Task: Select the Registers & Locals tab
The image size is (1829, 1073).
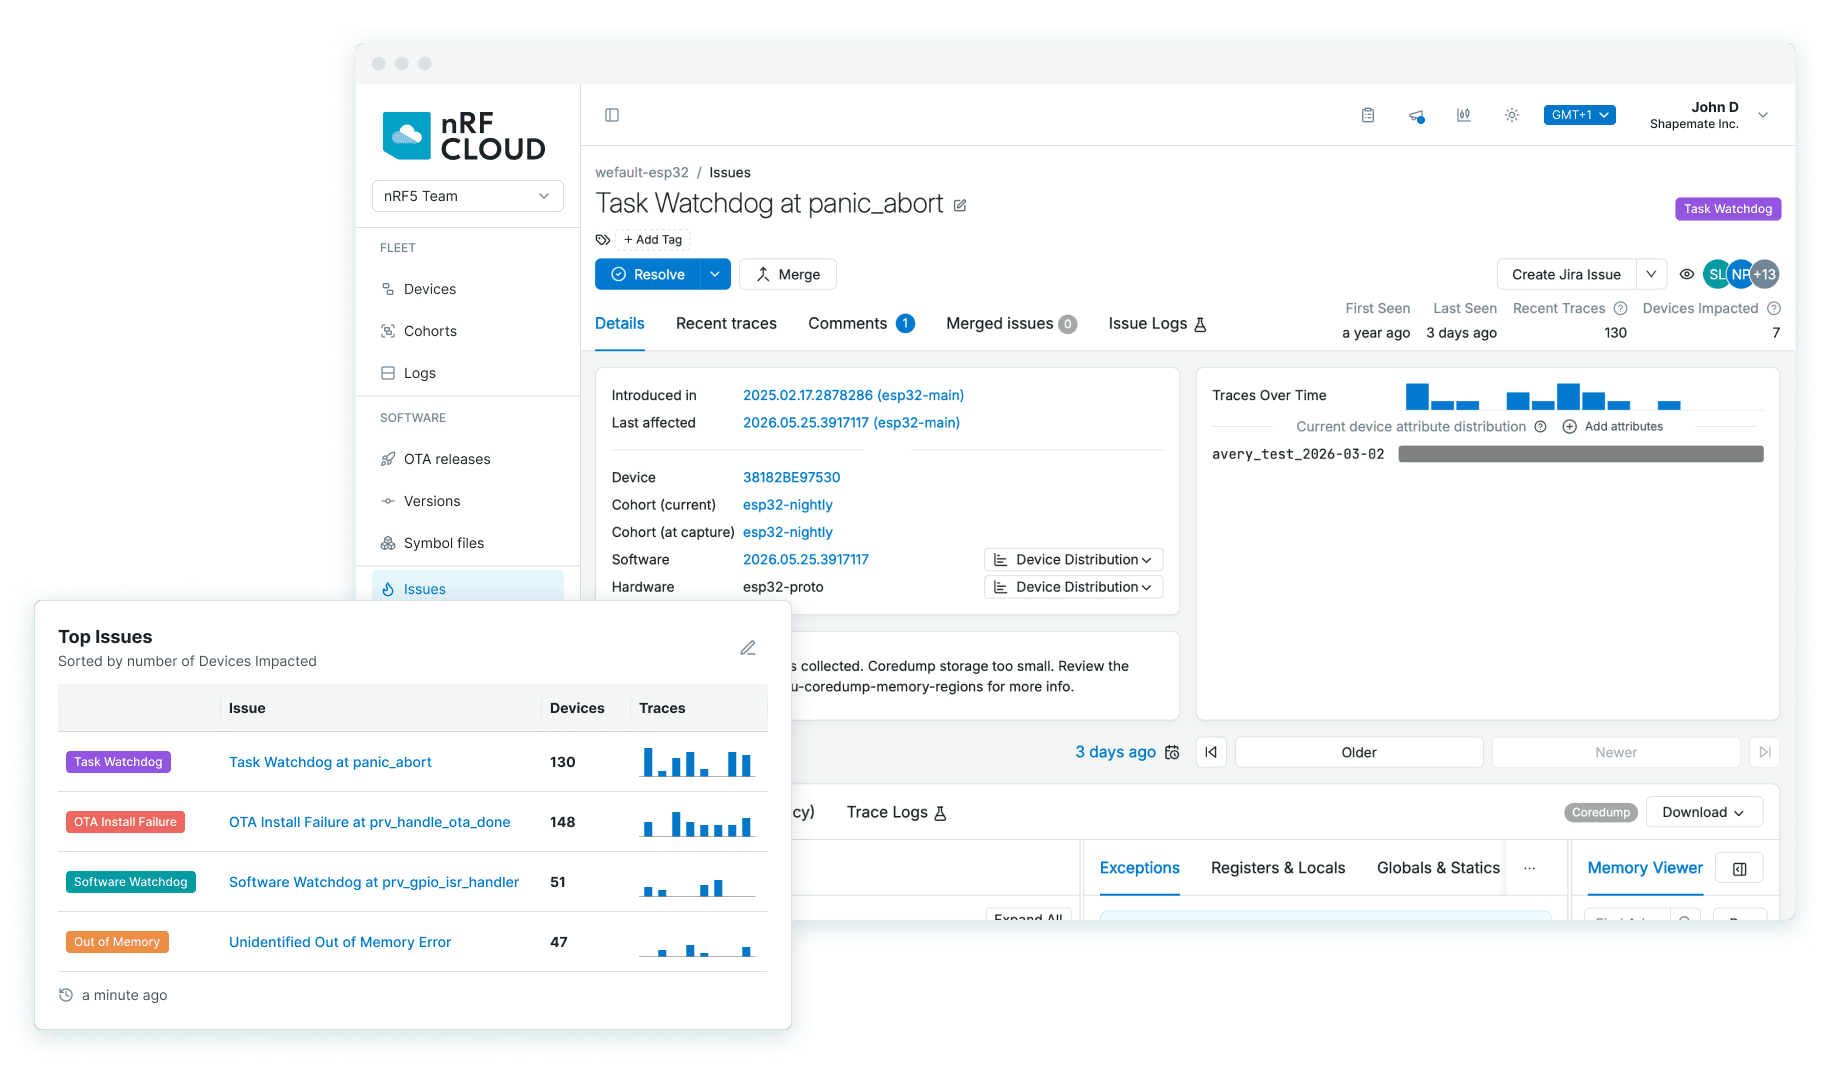Action: click(x=1278, y=868)
